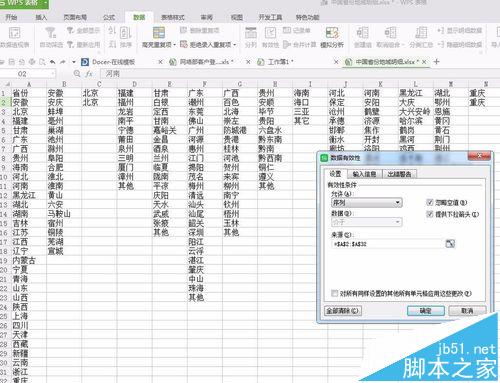Viewport: 500px width, 383px height.
Task: Select cell containing 嘉峪关
Action: point(170,130)
